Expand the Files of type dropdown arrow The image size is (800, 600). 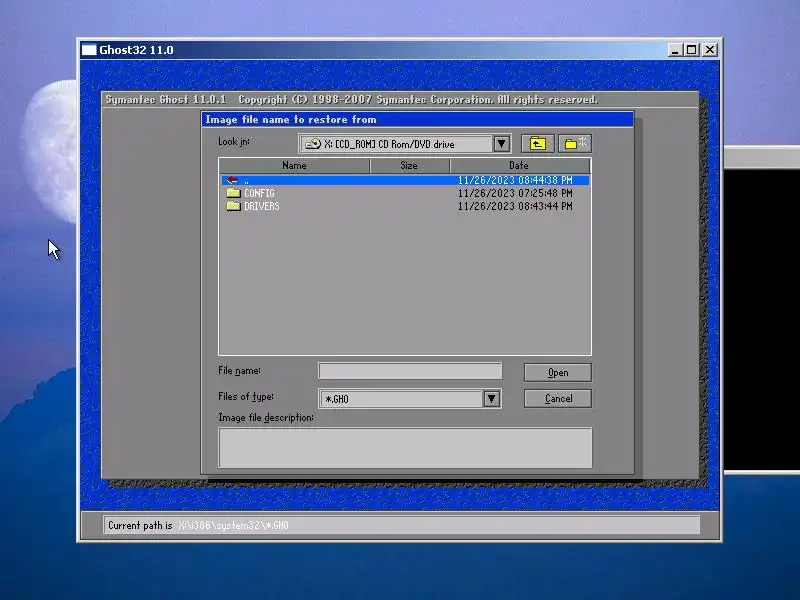click(x=491, y=398)
